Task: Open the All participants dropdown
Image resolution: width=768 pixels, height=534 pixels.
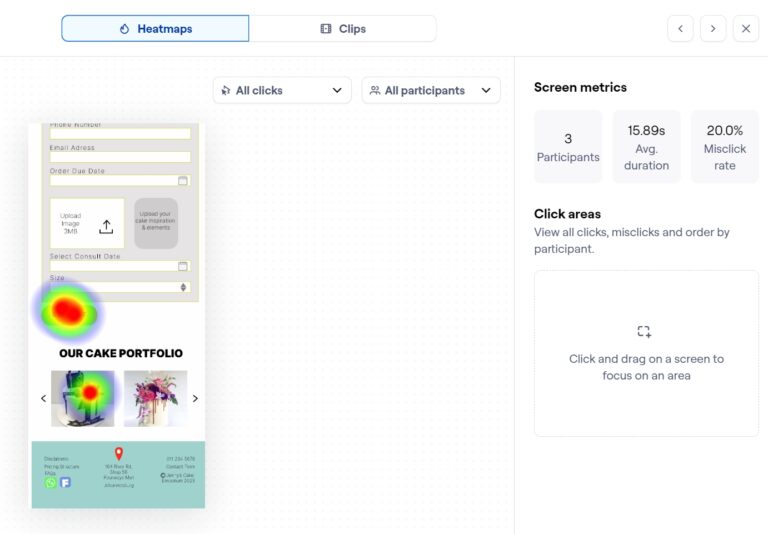Action: pyautogui.click(x=430, y=90)
